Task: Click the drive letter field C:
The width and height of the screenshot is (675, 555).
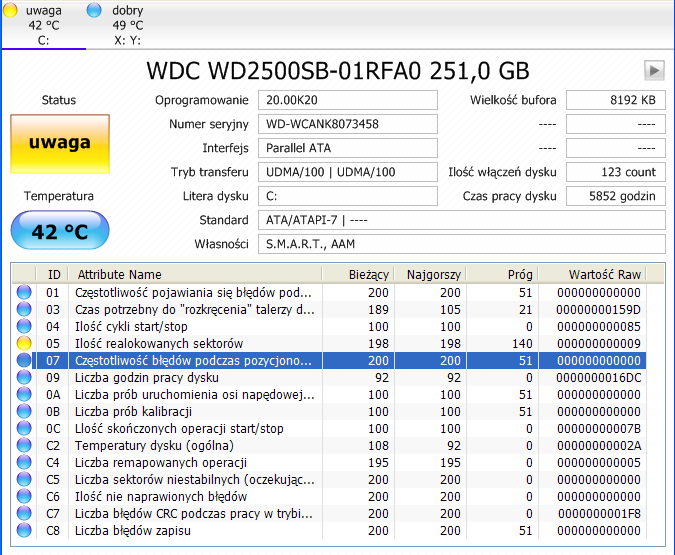Action: tap(348, 196)
